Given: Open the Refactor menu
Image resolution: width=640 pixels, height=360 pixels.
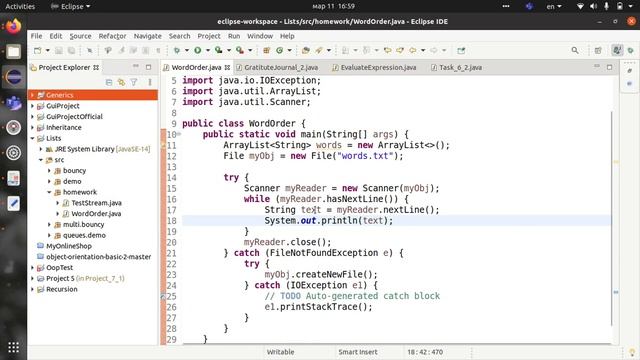Looking at the screenshot, I should (112, 36).
